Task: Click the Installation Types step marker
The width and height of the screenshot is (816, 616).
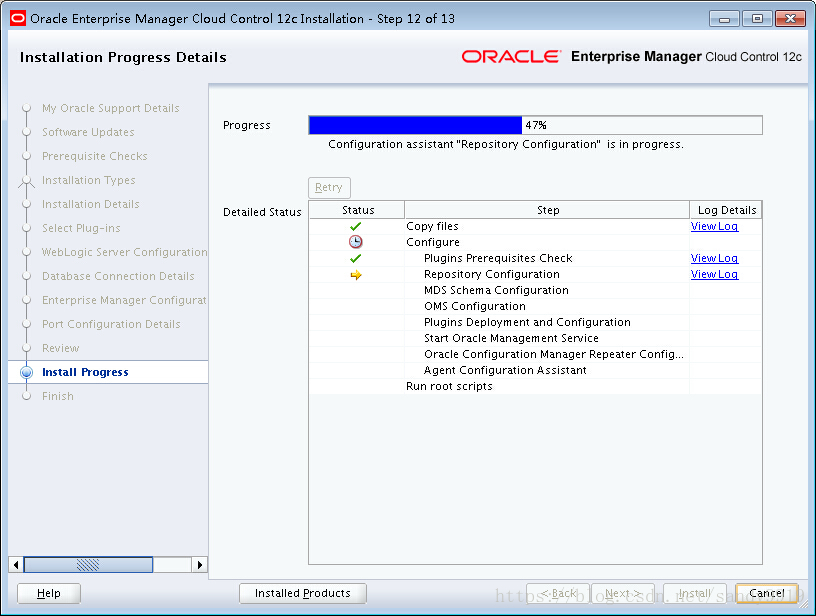Action: [x=27, y=181]
